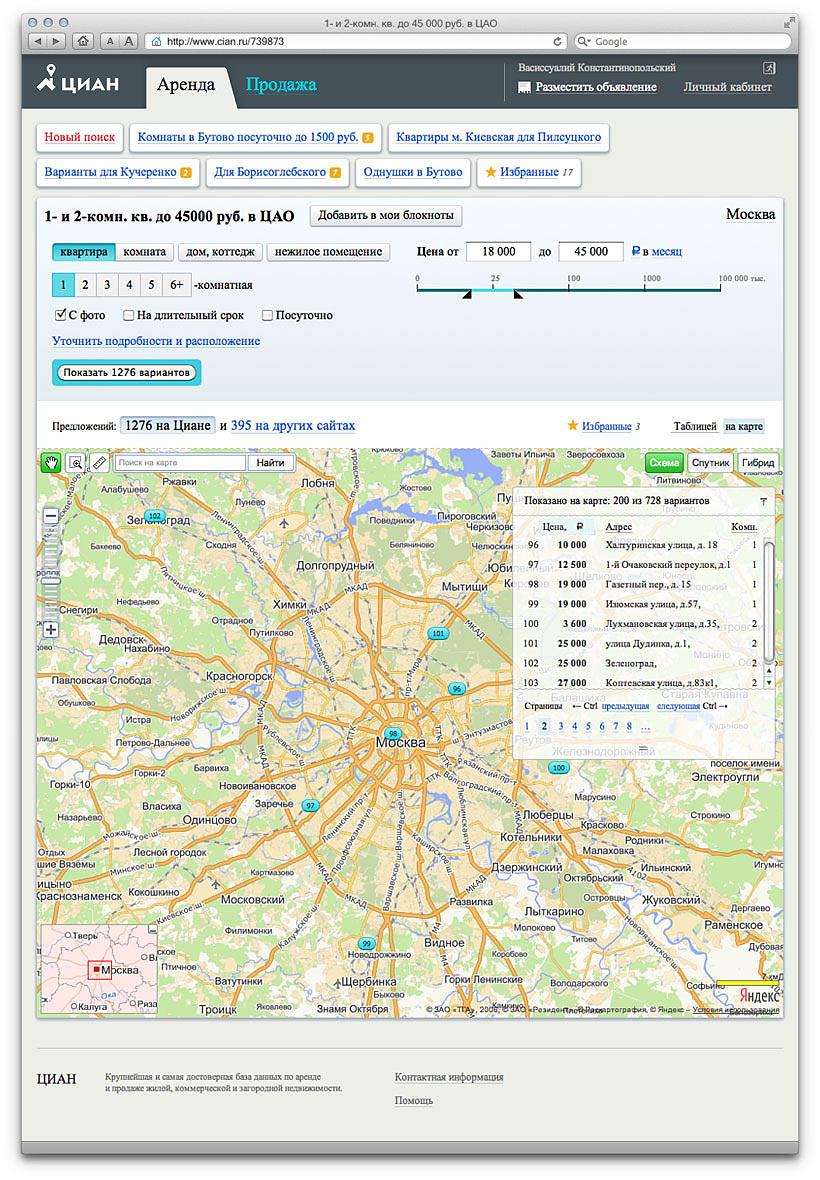Activate the map zoom-to-area magnifier tool
820x1180 pixels.
(75, 463)
